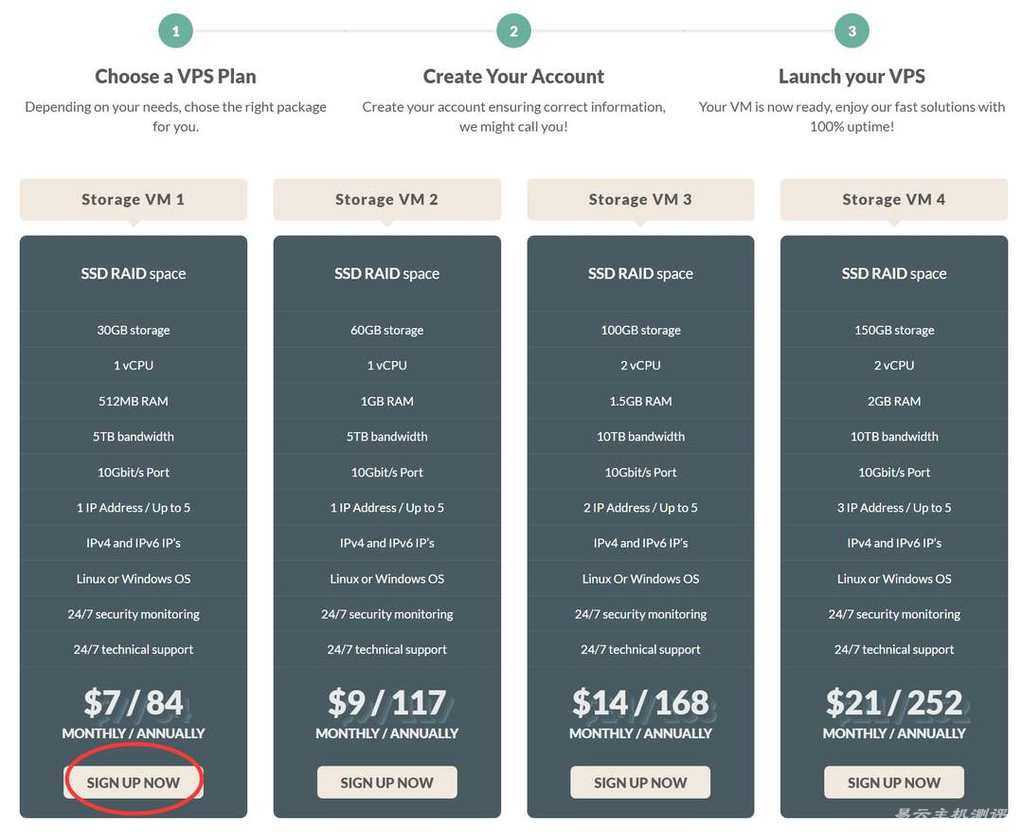Click the 1GB RAM row in VM 2
Viewport: 1022px width, 832px height.
pyautogui.click(x=387, y=401)
